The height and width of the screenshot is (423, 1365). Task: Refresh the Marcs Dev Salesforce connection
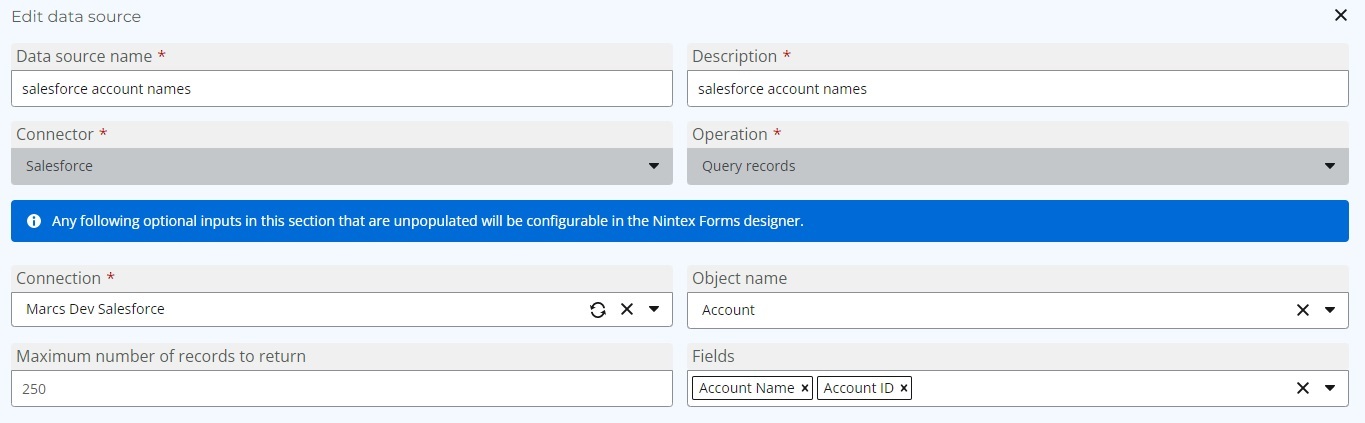(x=598, y=310)
